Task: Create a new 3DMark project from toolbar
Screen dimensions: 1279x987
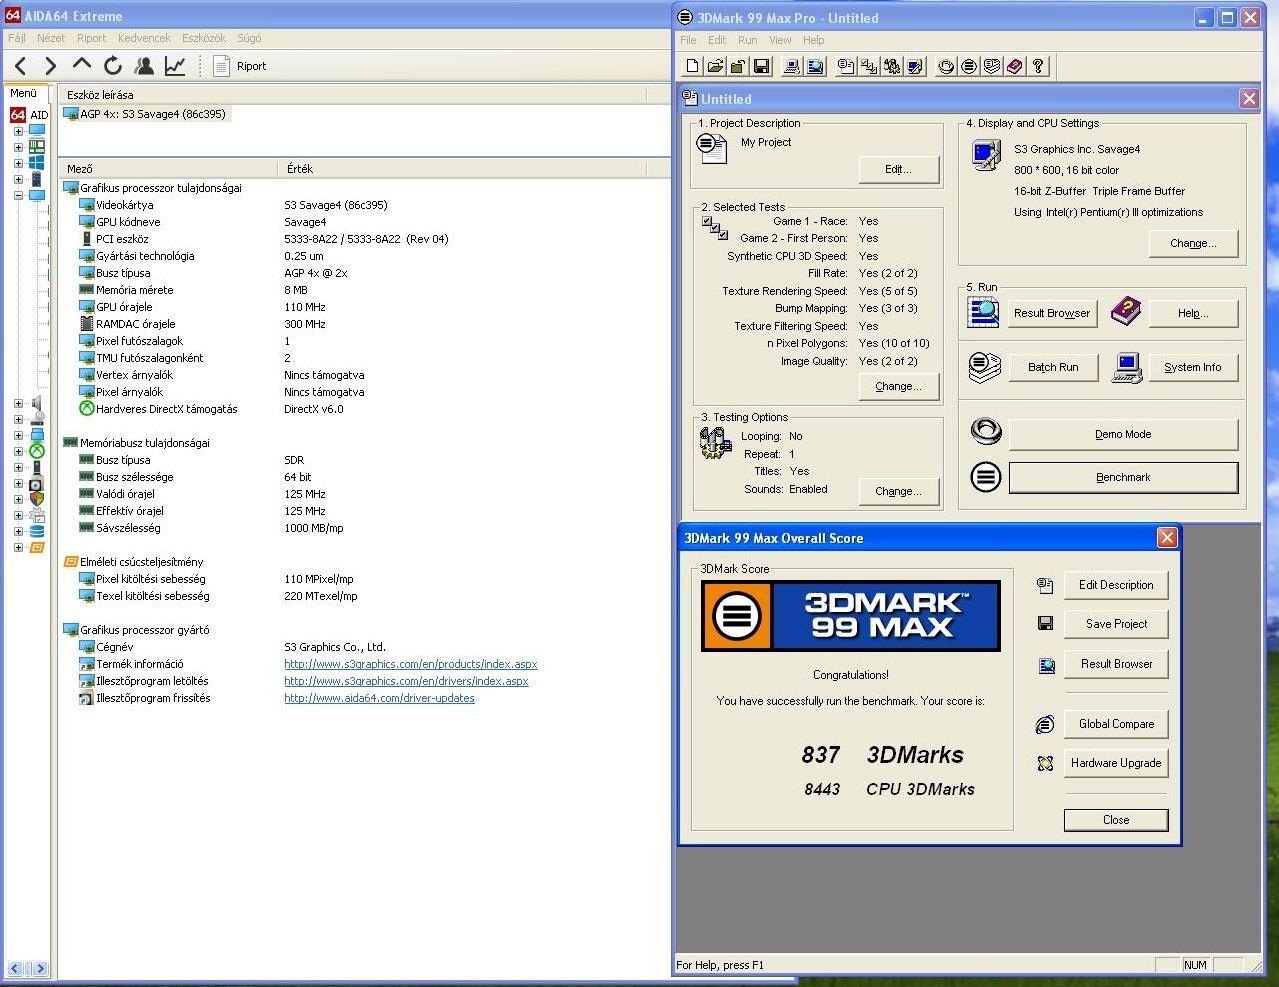Action: (692, 67)
